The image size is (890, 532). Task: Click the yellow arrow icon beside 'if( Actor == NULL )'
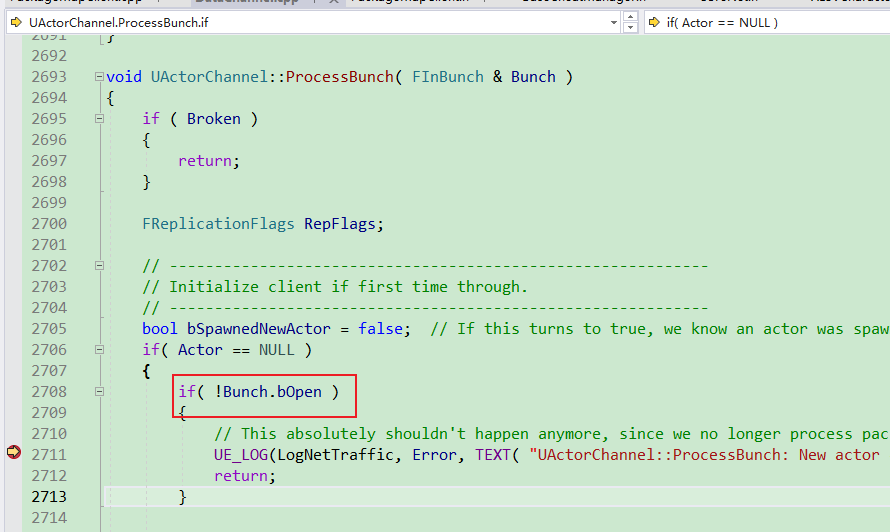coord(654,23)
